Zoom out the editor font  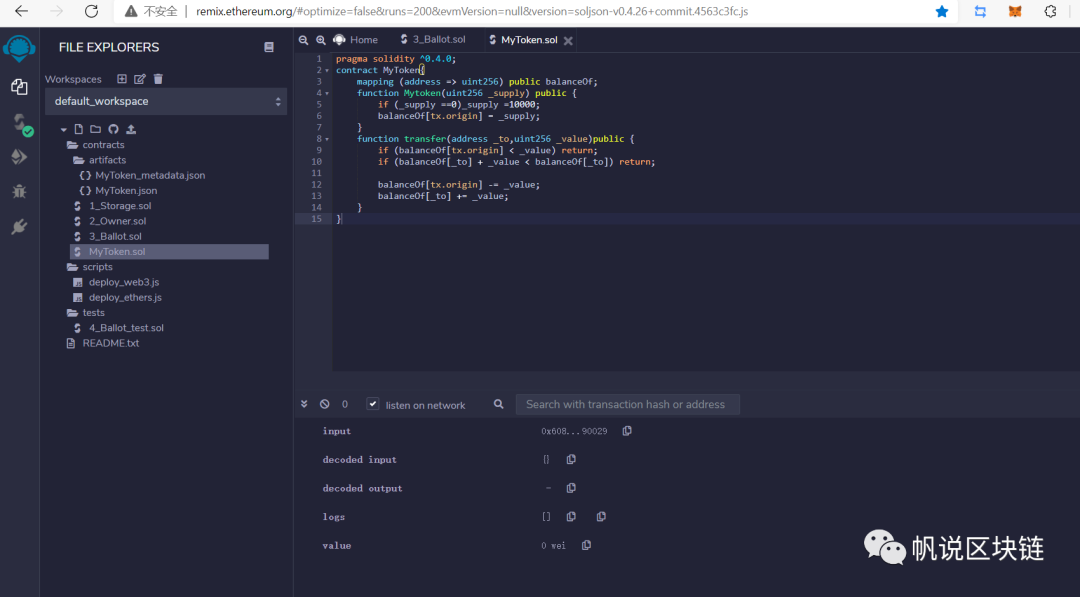[303, 40]
